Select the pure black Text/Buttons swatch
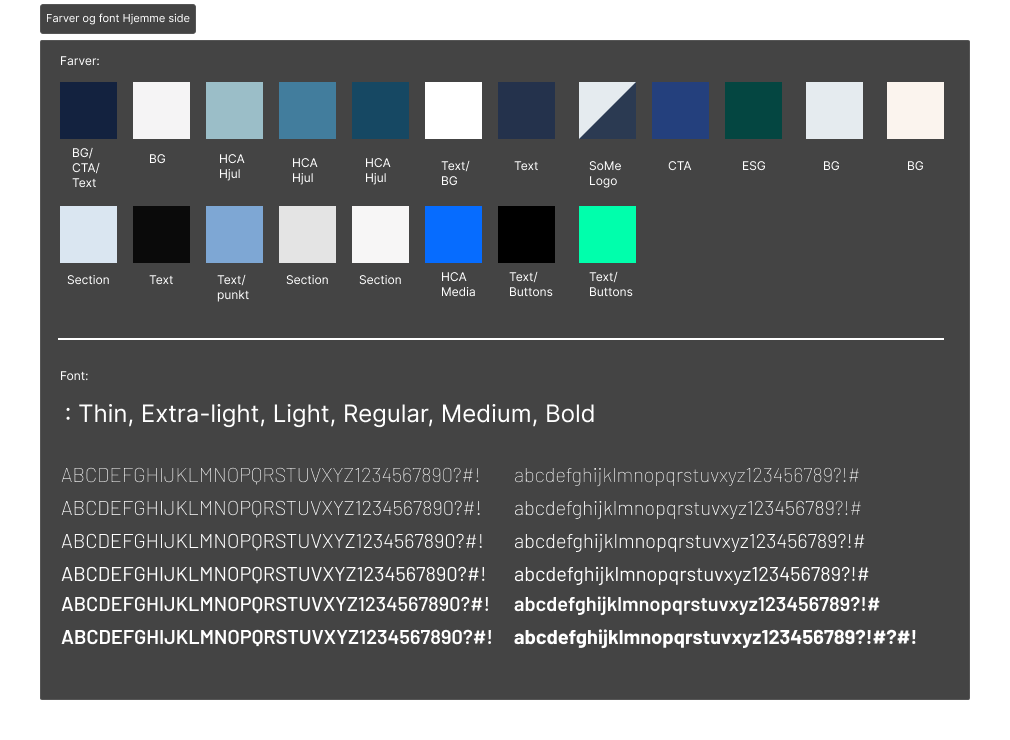Viewport: 1010px width, 740px height. (x=526, y=234)
